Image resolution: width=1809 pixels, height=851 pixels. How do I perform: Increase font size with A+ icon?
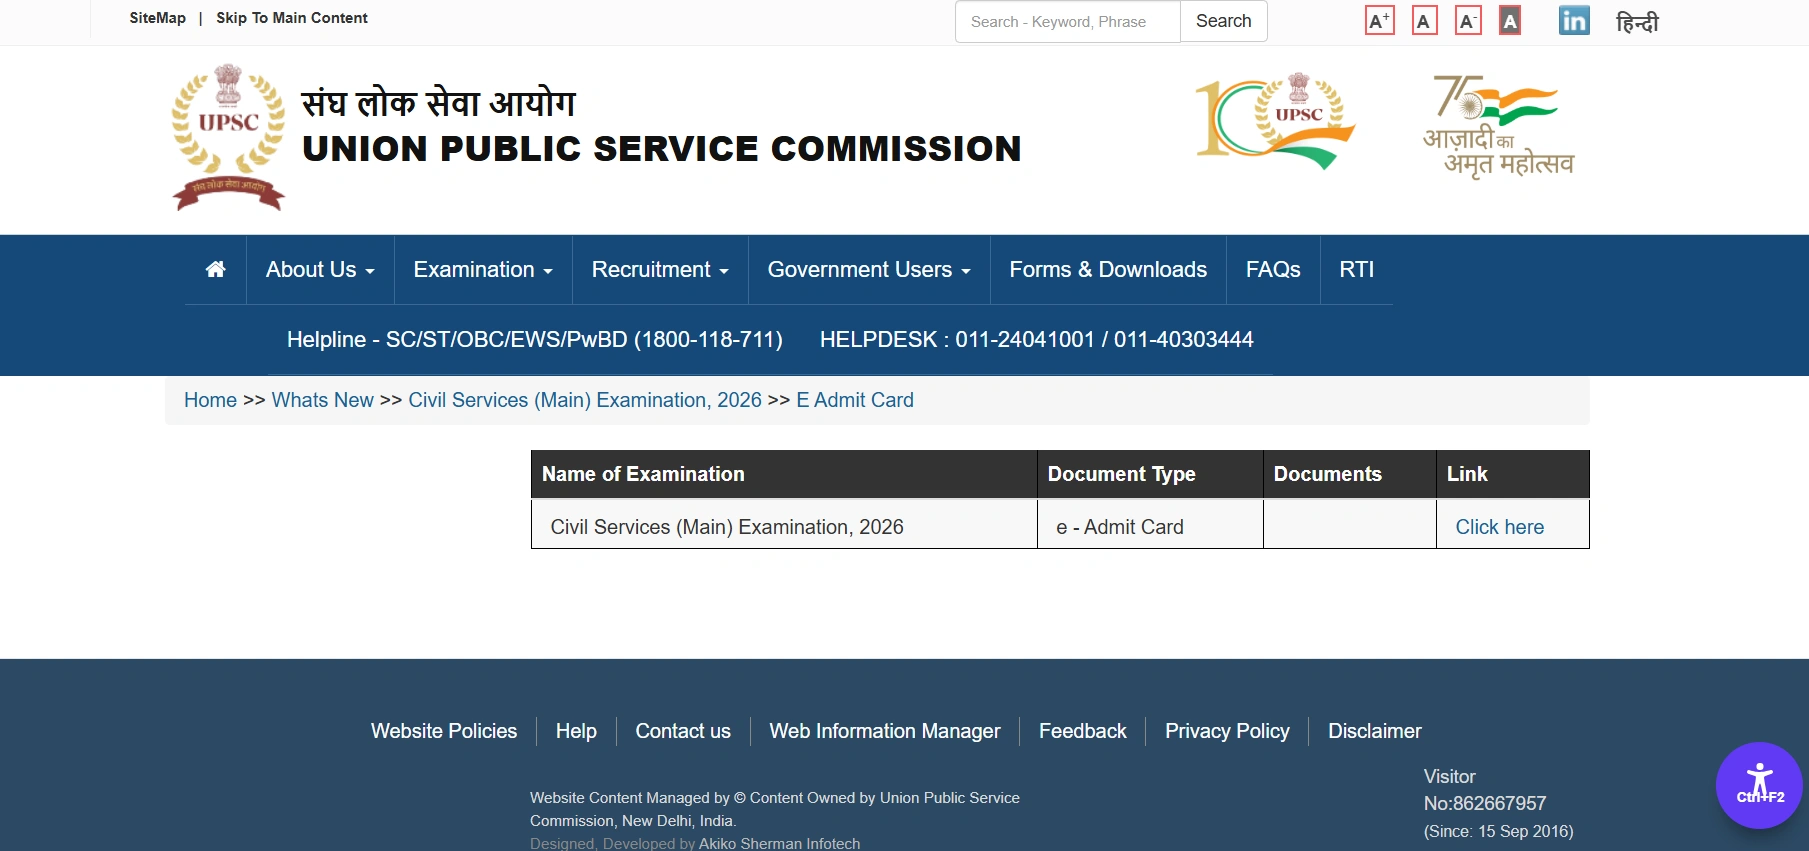pyautogui.click(x=1379, y=20)
